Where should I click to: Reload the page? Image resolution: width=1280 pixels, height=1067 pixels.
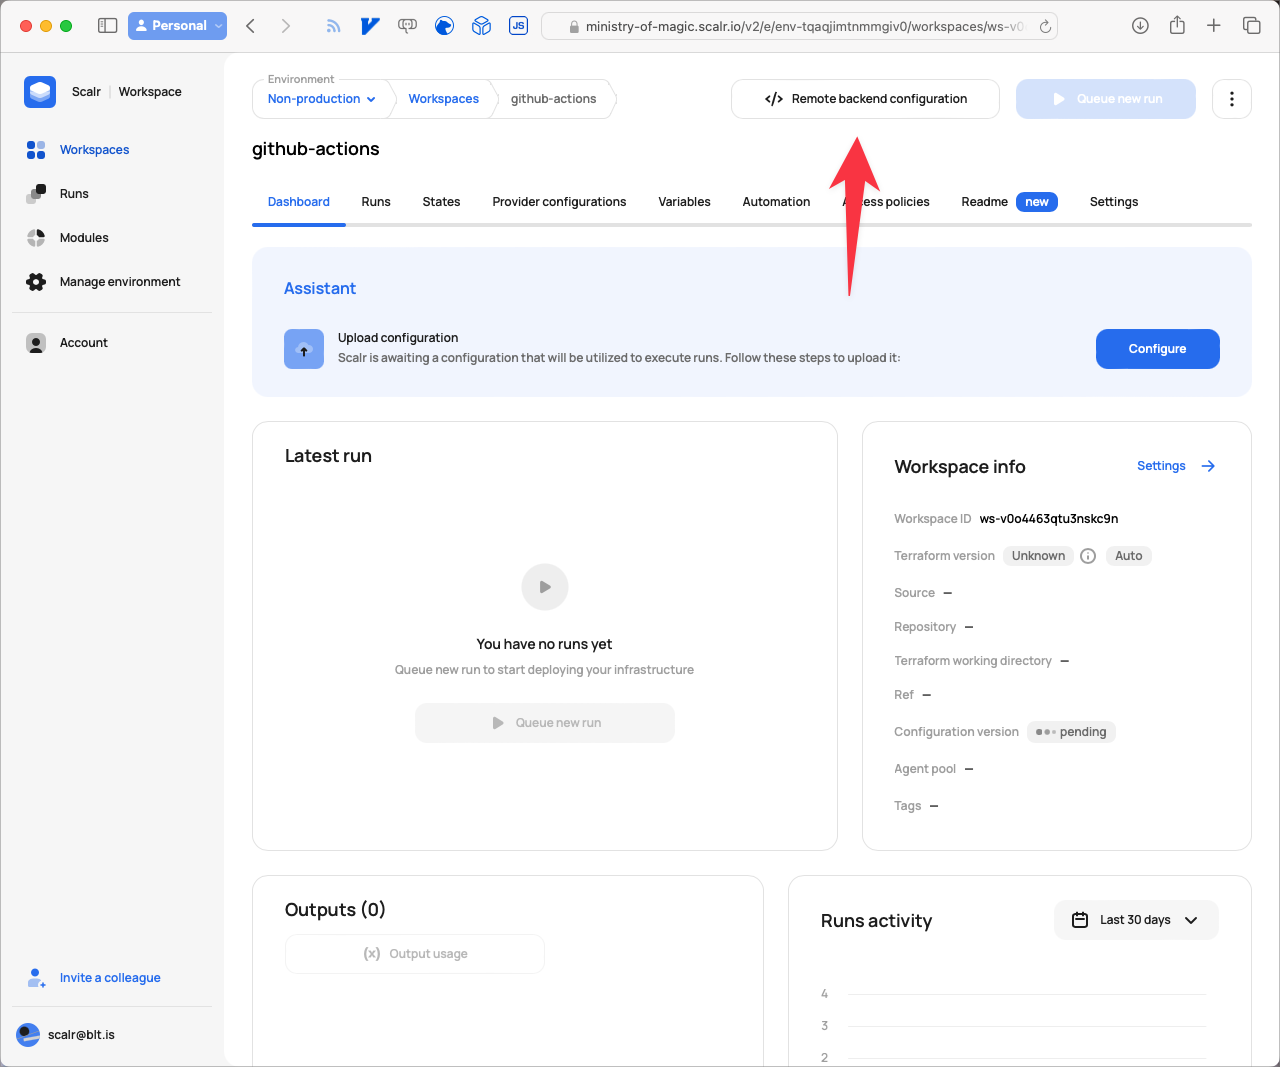coord(1045,27)
